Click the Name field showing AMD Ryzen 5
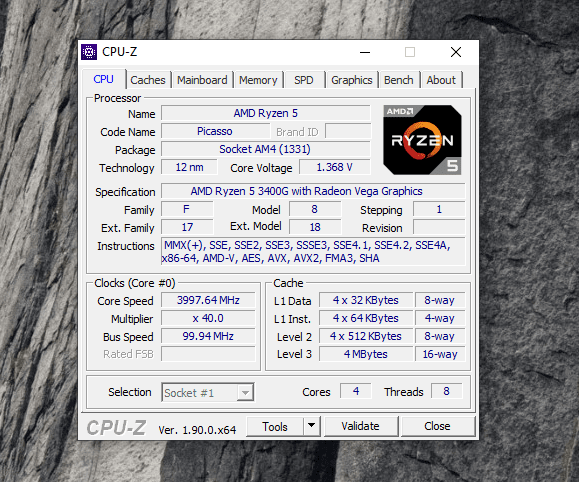This screenshot has height=482, width=579. tap(265, 113)
